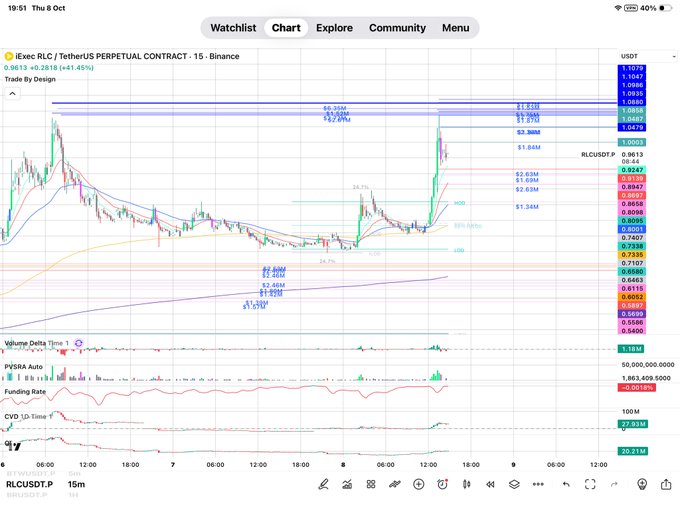Tap the VPN status indicator

[631, 8]
